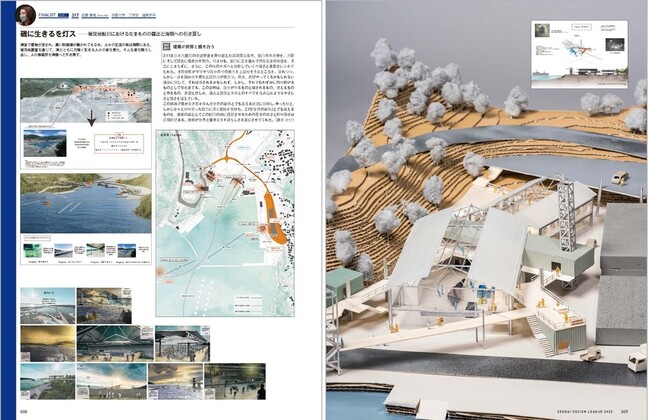Open the render of building on green coastal hillside
This screenshot has width=650, height=420.
[48, 381]
